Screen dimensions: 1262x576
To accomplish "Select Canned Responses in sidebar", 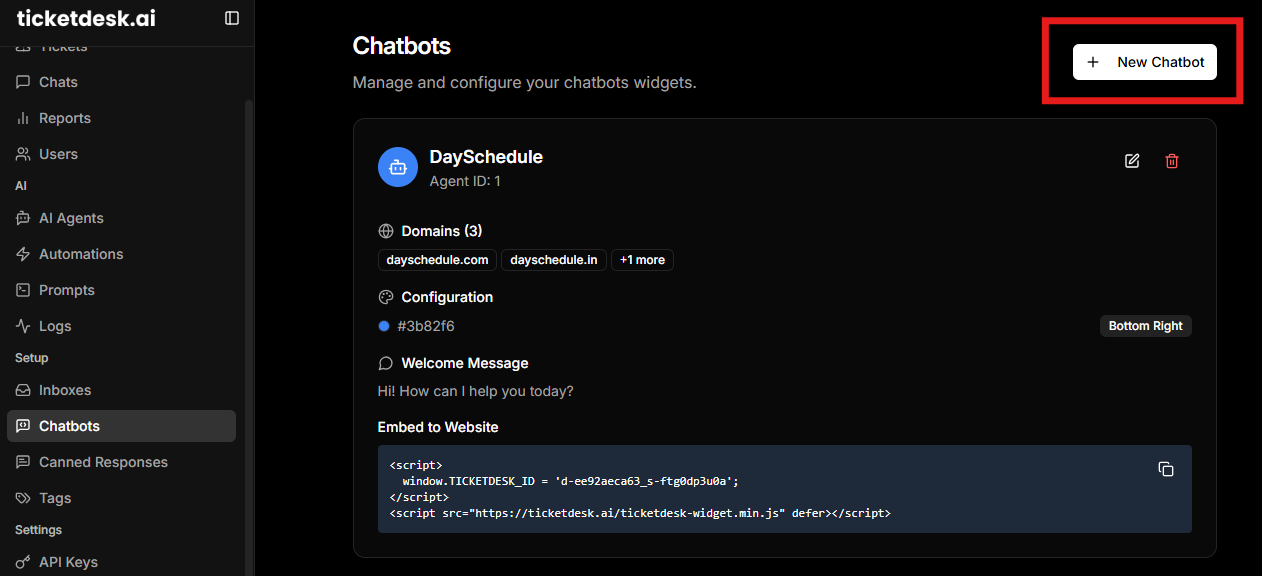I will coord(102,462).
